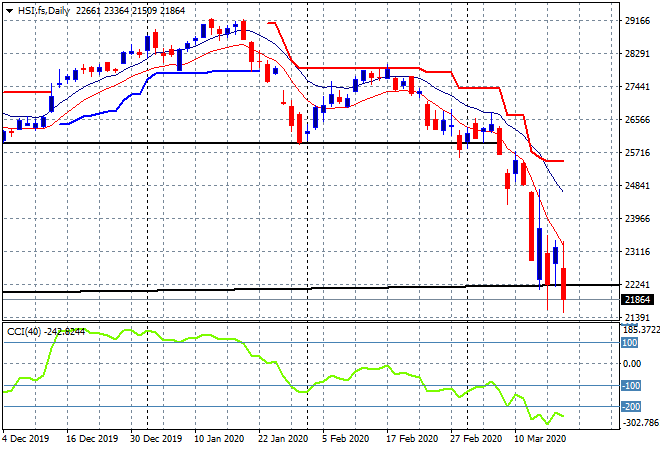Screen dimensions: 660x450
Task: Select the 4 Dec 2019 date label
Action: pyautogui.click(x=26, y=439)
